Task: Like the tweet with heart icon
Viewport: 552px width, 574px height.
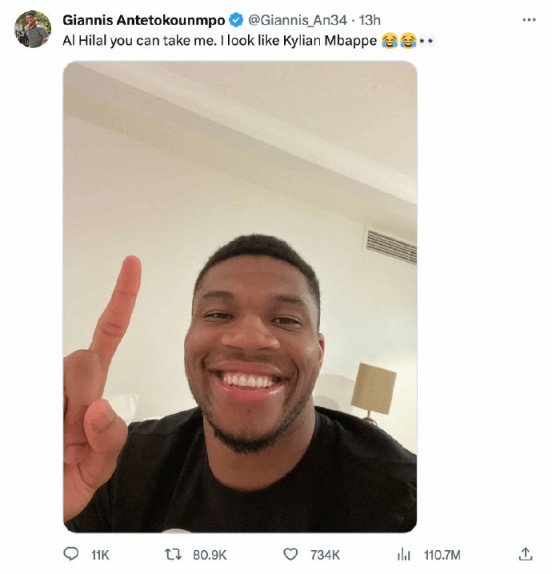Action: (x=291, y=554)
